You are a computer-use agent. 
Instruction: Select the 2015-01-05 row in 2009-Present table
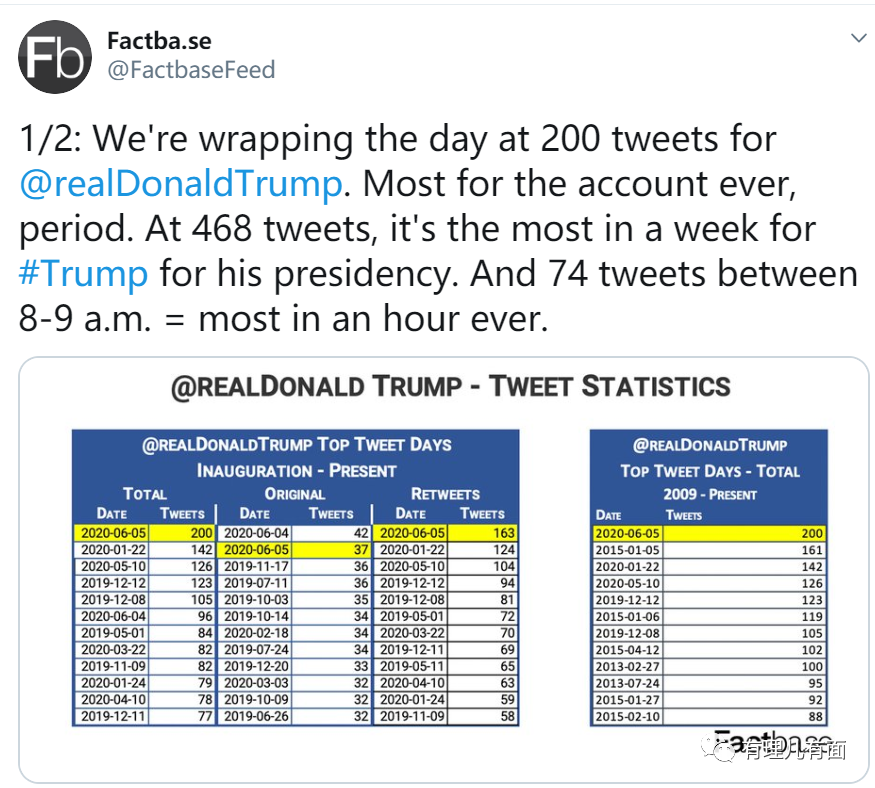tap(709, 550)
